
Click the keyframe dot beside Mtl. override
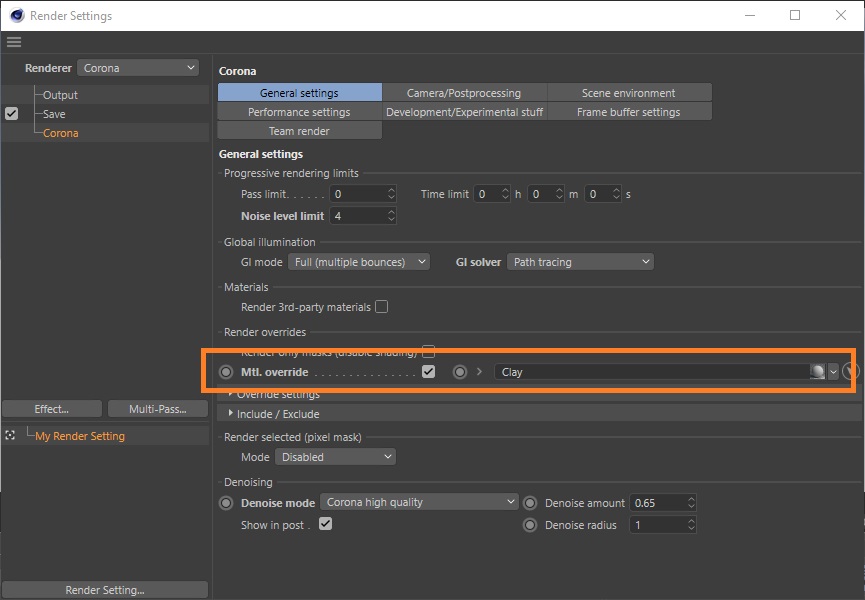pyautogui.click(x=226, y=372)
